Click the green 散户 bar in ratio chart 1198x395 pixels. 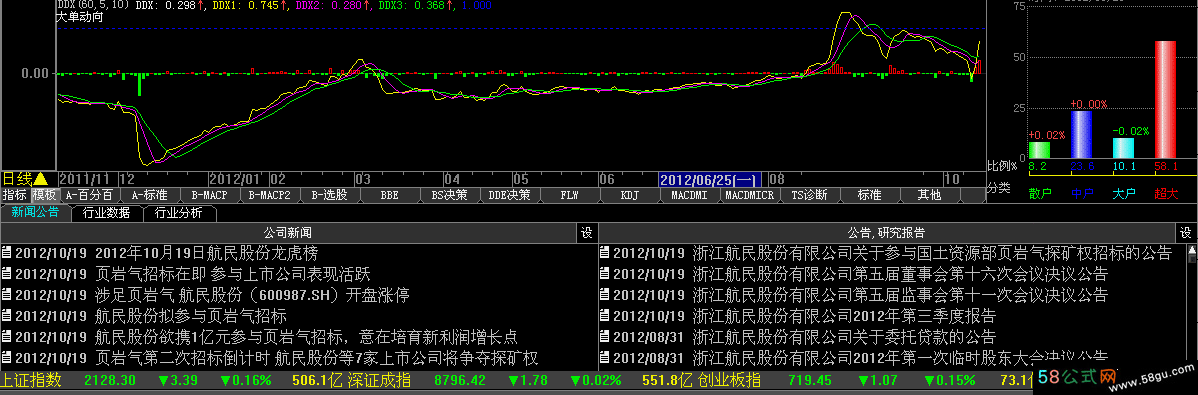[1039, 150]
